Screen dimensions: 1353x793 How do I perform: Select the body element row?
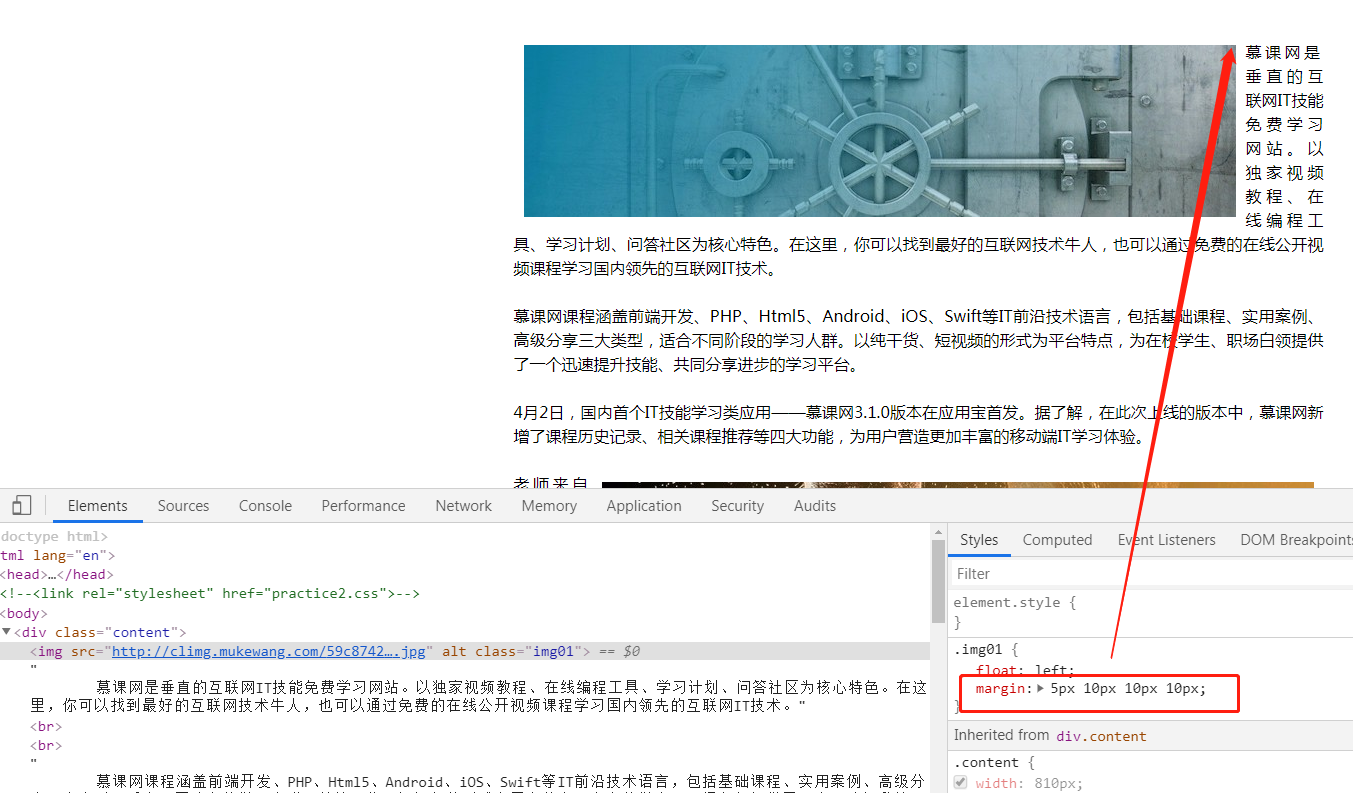[x=465, y=613]
